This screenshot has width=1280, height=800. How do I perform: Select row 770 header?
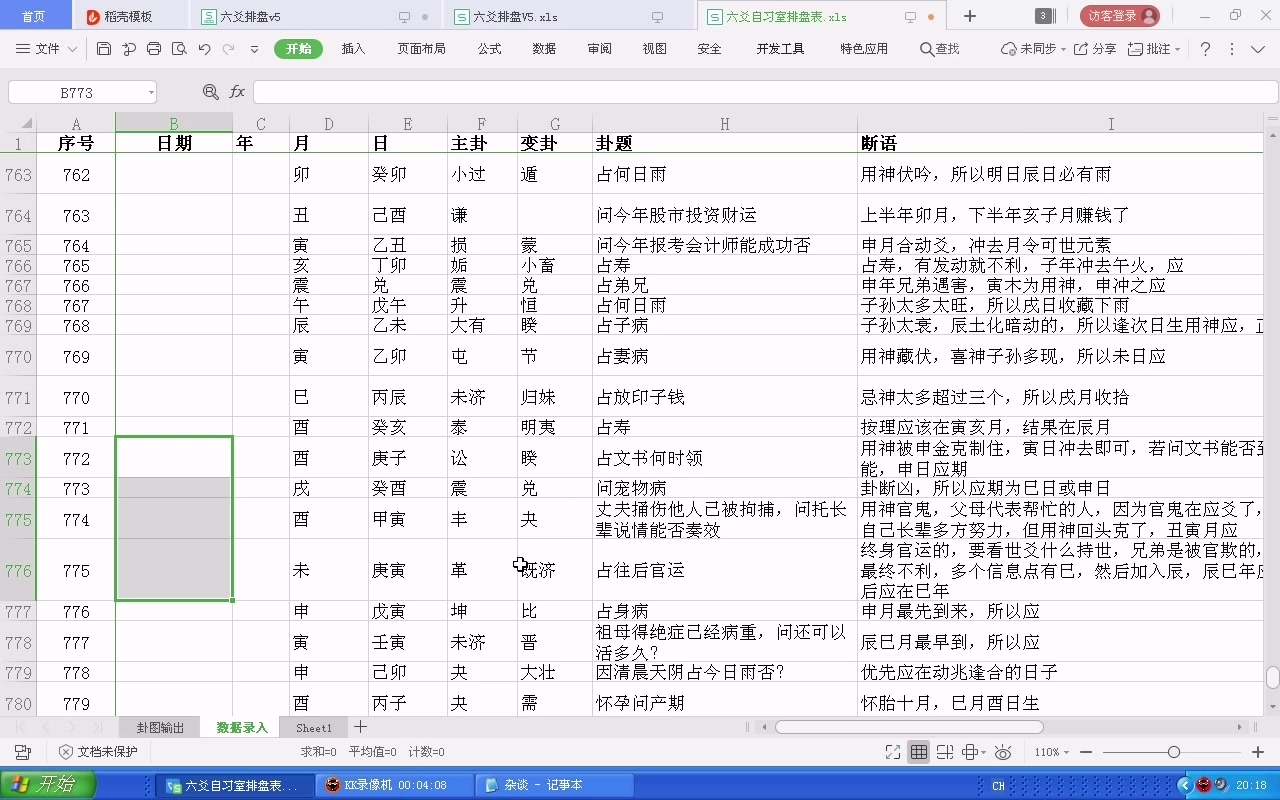[x=18, y=356]
